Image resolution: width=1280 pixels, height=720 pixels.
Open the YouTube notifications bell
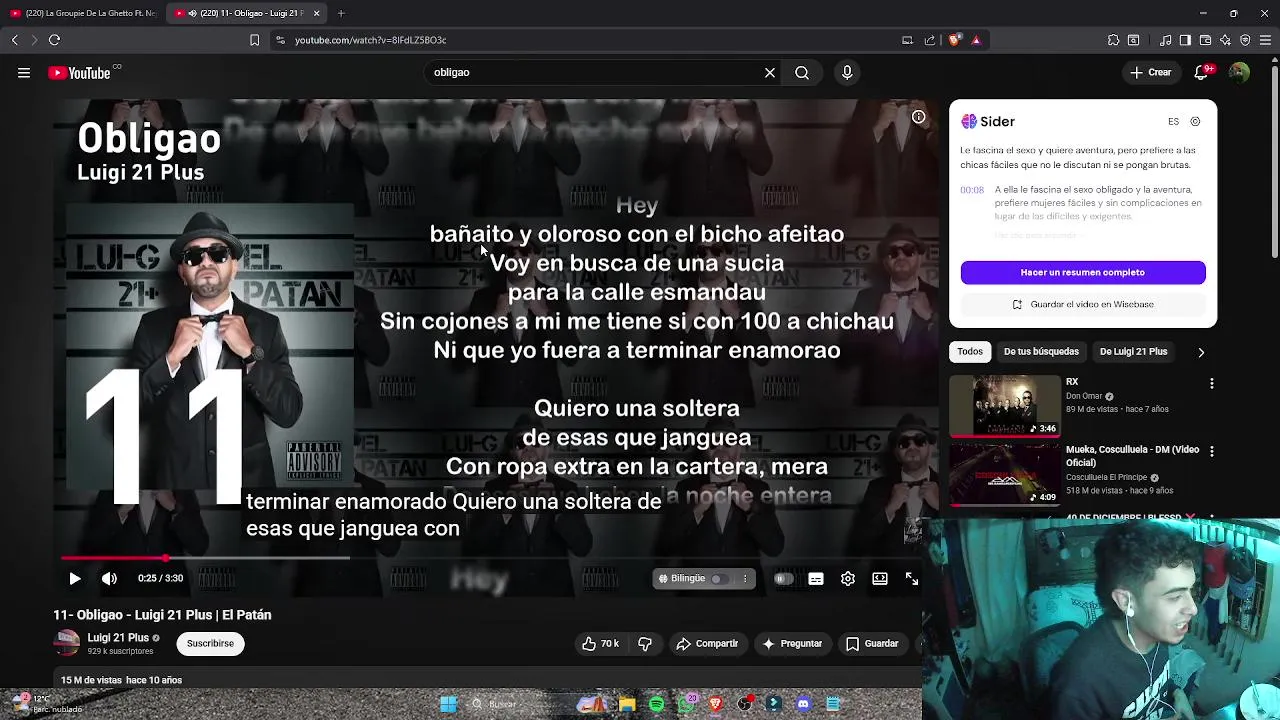(x=1203, y=72)
